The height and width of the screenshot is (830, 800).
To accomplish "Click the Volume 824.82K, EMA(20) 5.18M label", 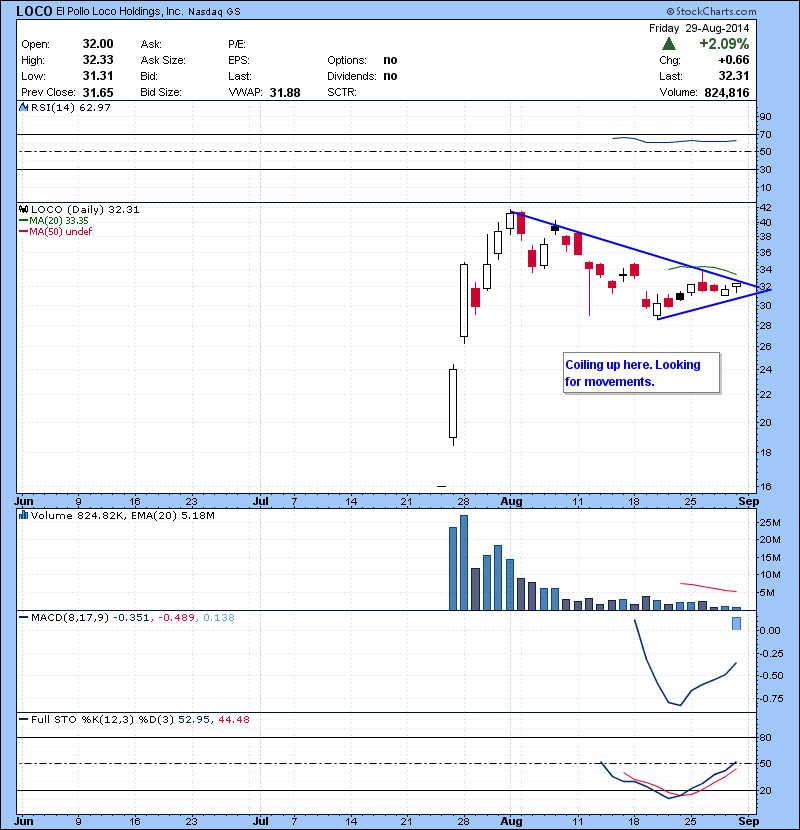I will click(x=123, y=516).
